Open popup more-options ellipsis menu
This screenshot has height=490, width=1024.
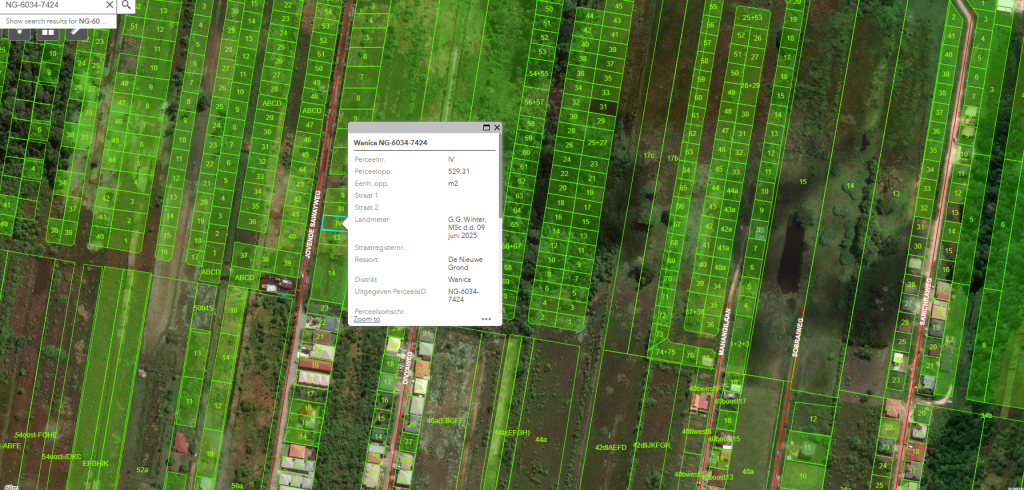486,319
